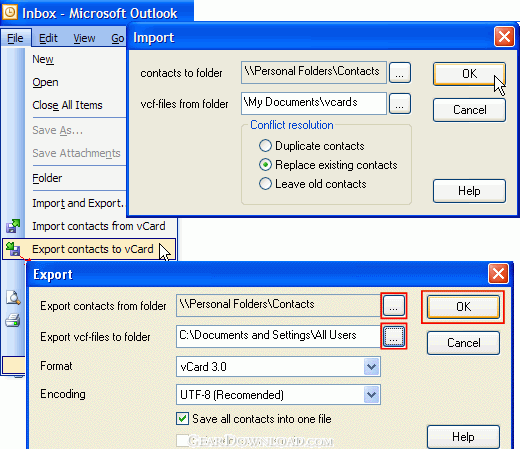This screenshot has height=449, width=520.
Task: Browse for contacts to folder in Import
Action: coord(400,72)
